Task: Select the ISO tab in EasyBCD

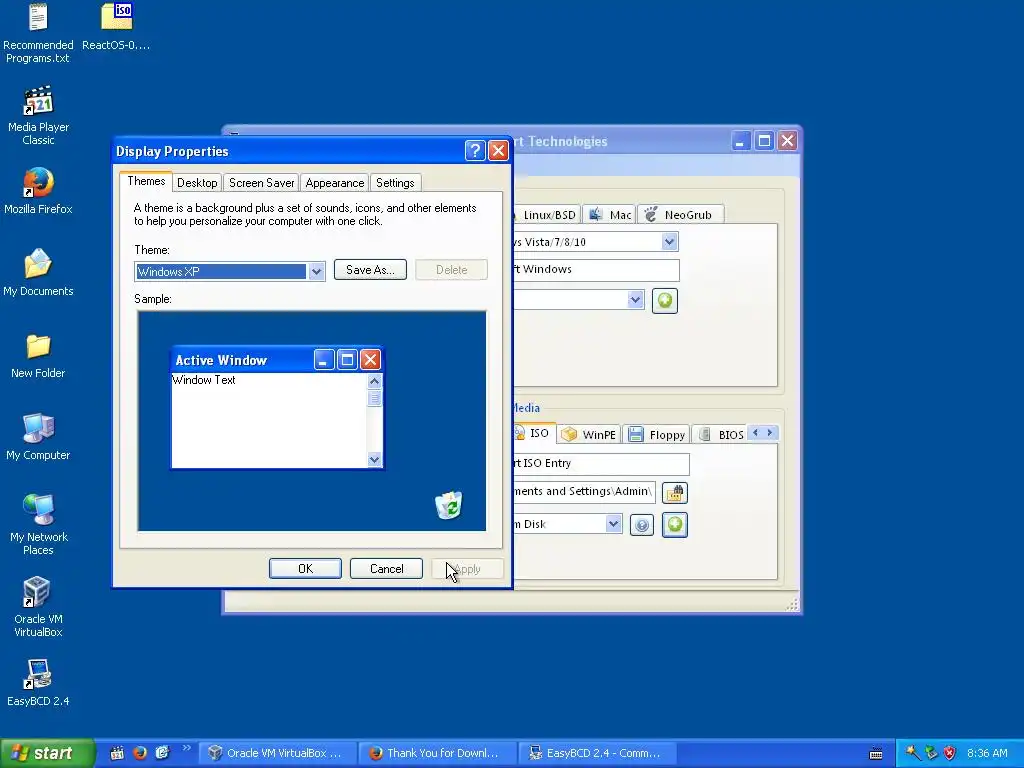Action: (534, 433)
